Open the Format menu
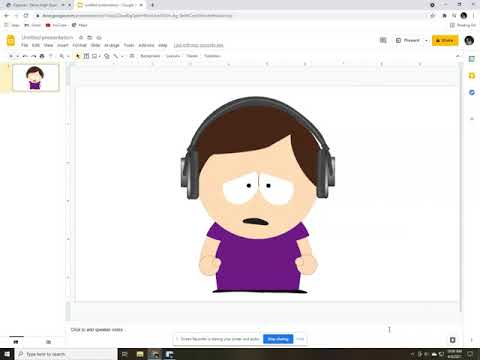The height and width of the screenshot is (360, 480). (79, 45)
